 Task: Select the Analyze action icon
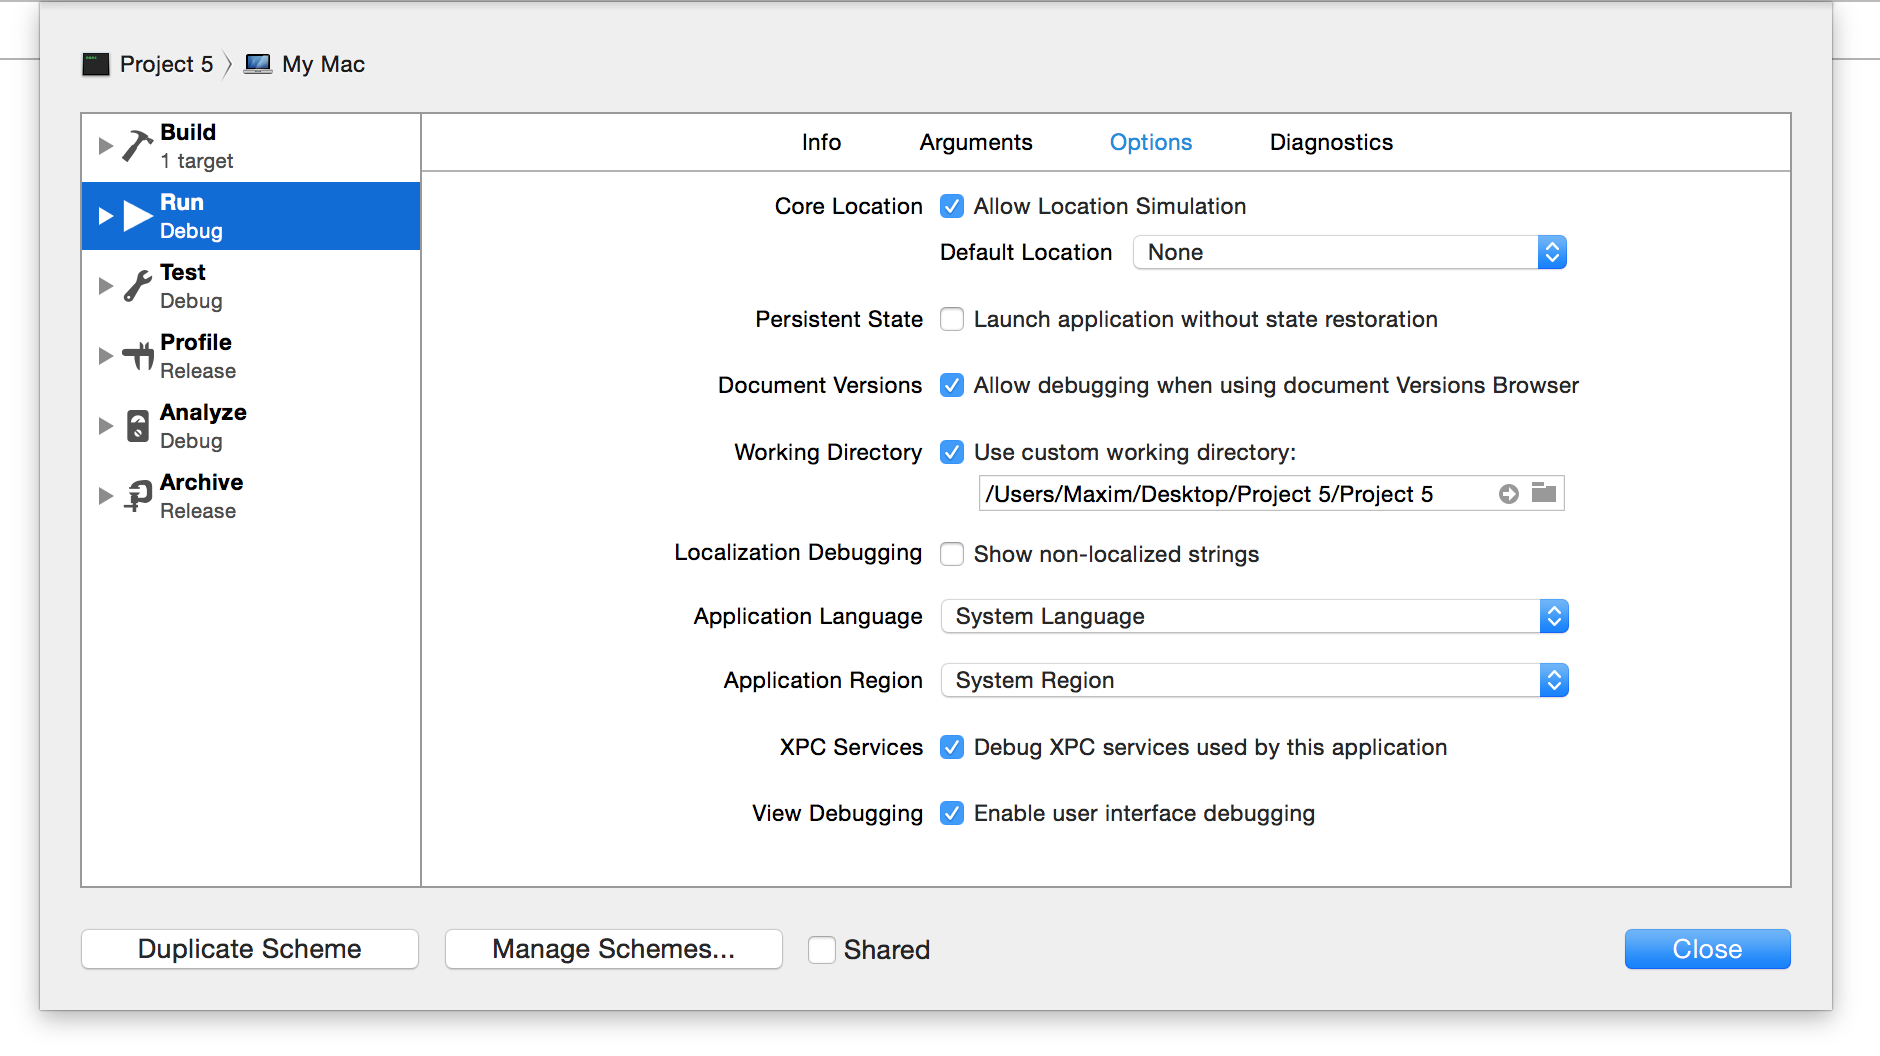[138, 426]
